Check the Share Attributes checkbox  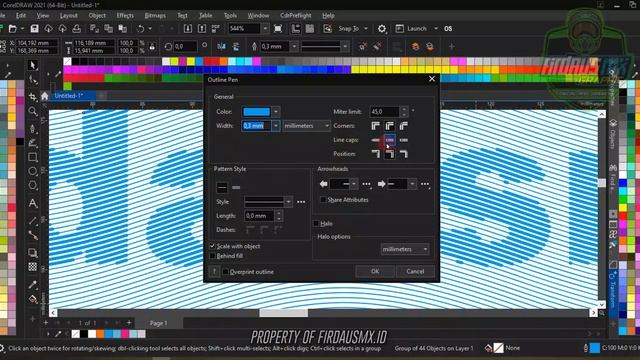point(323,200)
